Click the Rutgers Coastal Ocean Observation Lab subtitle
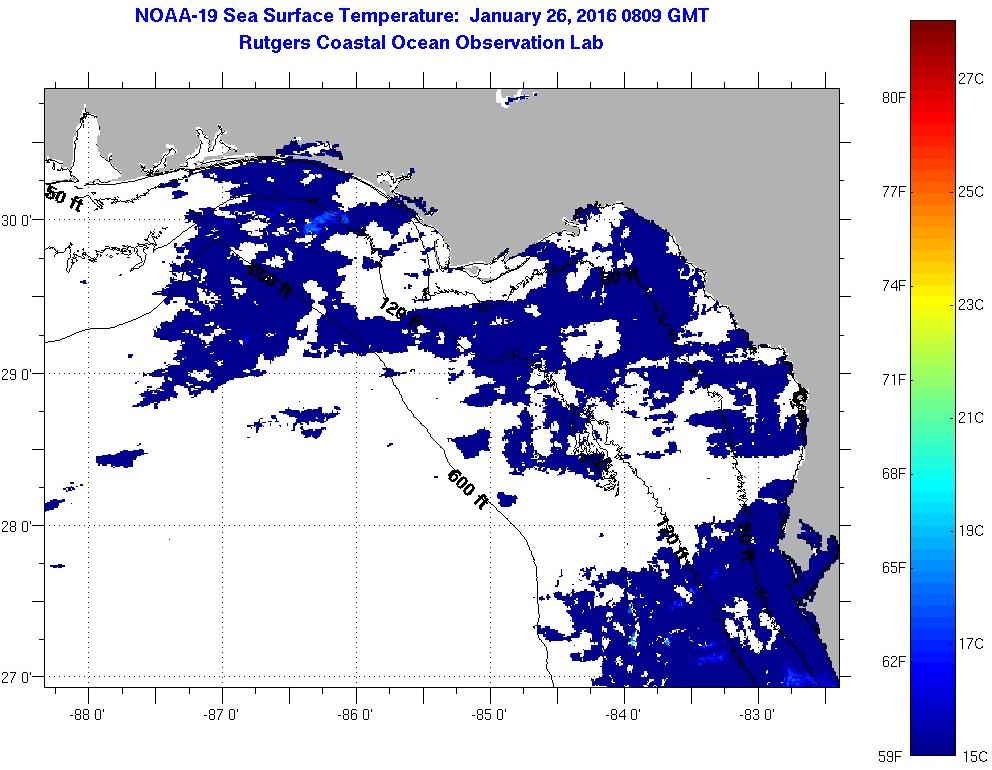The image size is (992, 770). click(421, 43)
